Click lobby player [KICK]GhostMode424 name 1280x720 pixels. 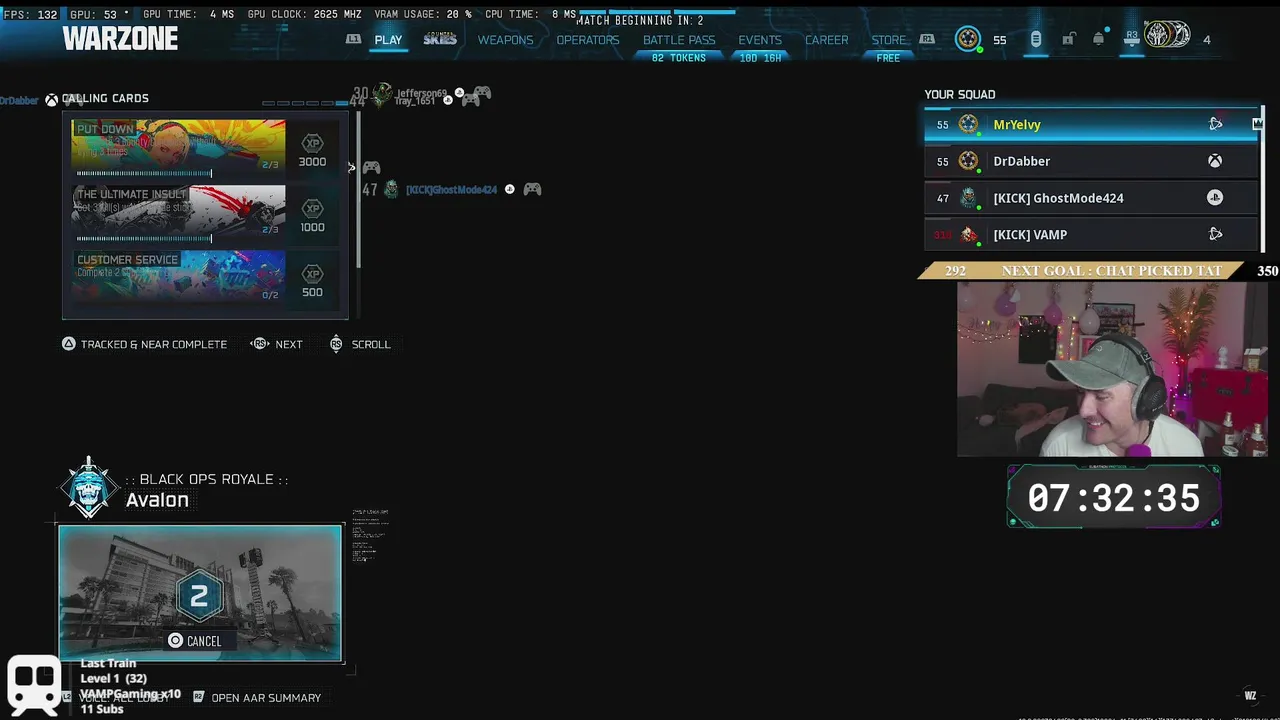click(451, 190)
